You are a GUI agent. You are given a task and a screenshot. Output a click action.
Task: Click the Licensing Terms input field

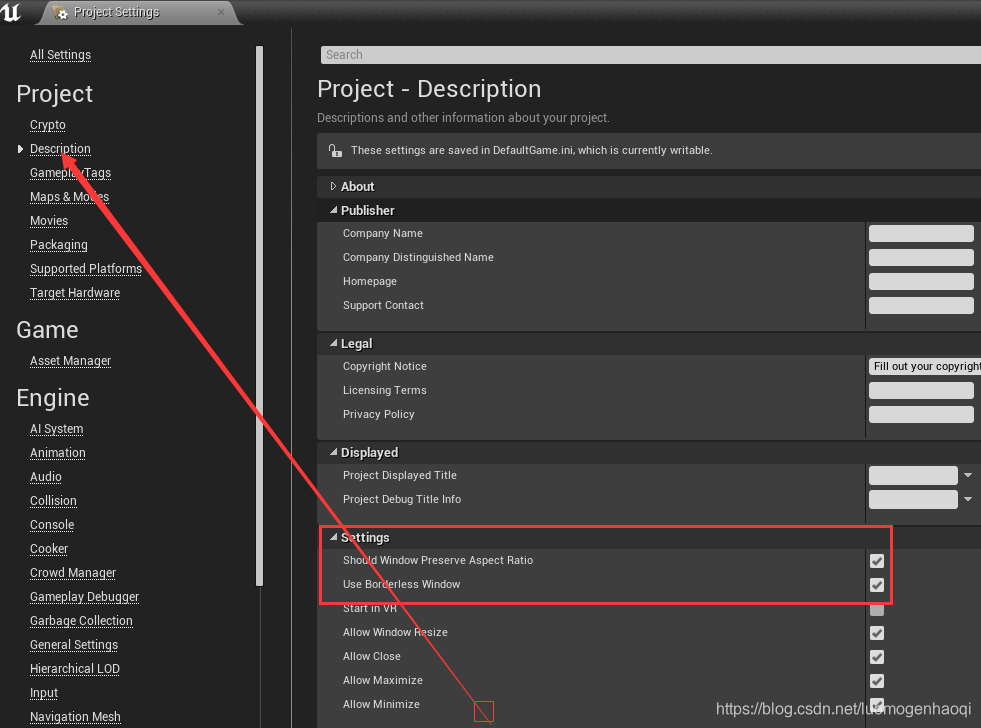point(921,390)
